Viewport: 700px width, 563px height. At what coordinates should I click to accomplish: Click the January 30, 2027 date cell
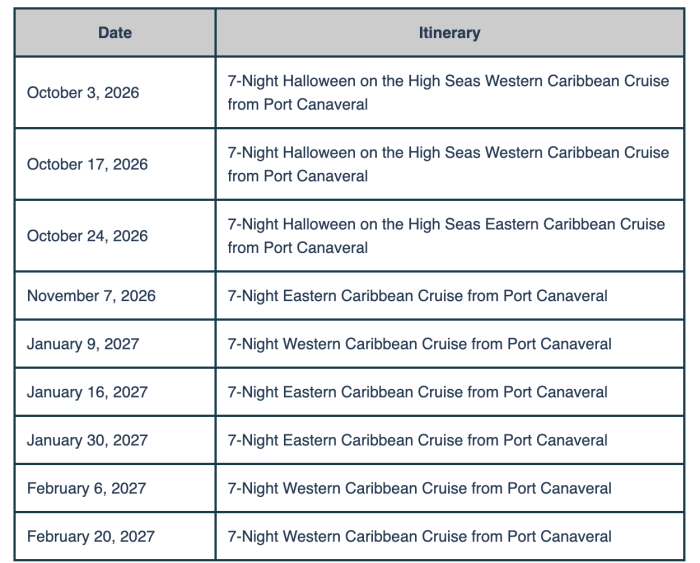87,440
